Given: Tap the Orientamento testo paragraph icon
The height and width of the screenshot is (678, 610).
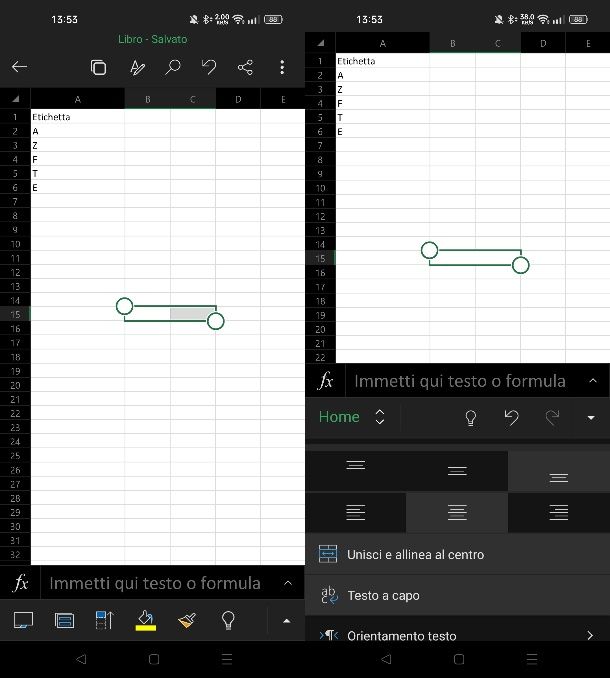Looking at the screenshot, I should [x=329, y=635].
